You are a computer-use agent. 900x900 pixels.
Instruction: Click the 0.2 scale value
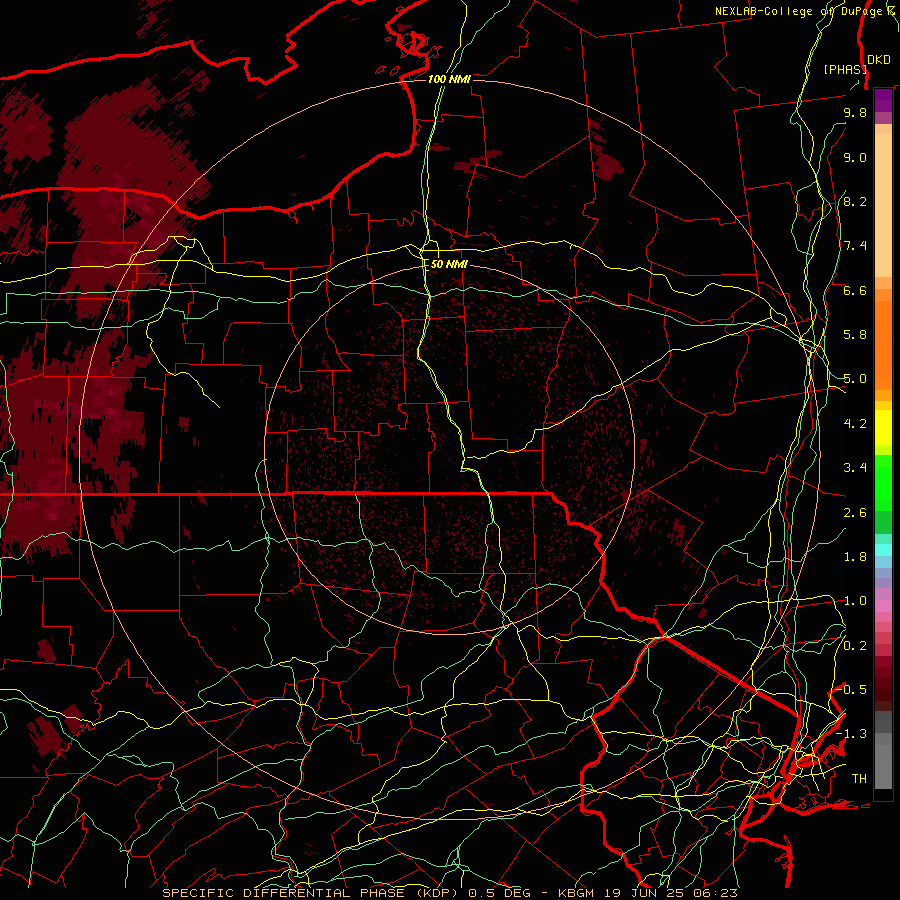point(855,646)
